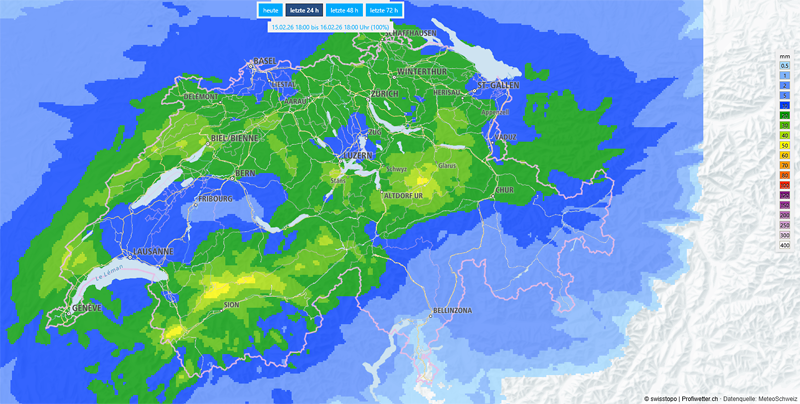Click the BASEL city label on the map
The image size is (800, 404).
(265, 61)
